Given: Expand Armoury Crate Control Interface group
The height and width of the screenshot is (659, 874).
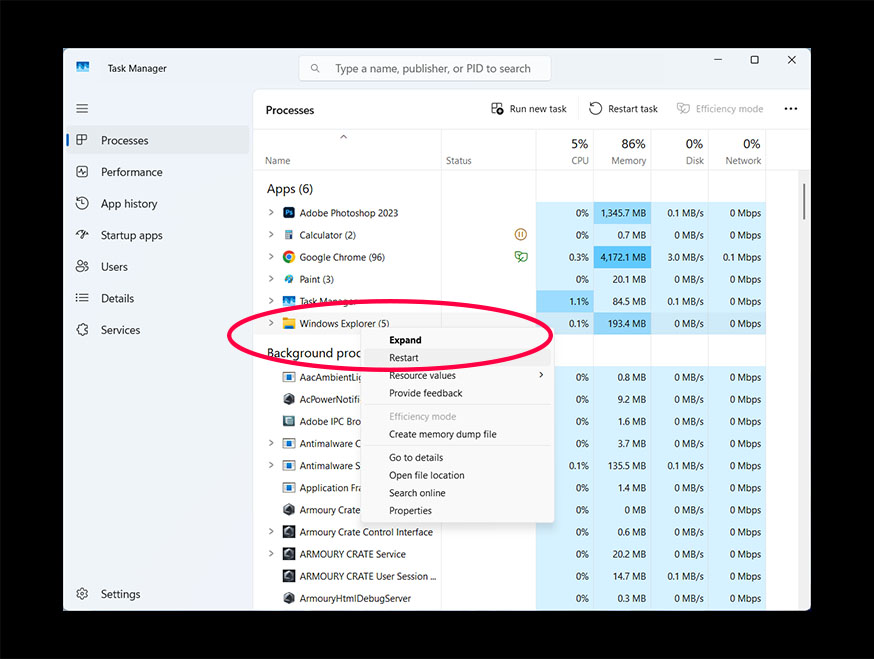Looking at the screenshot, I should coord(271,531).
